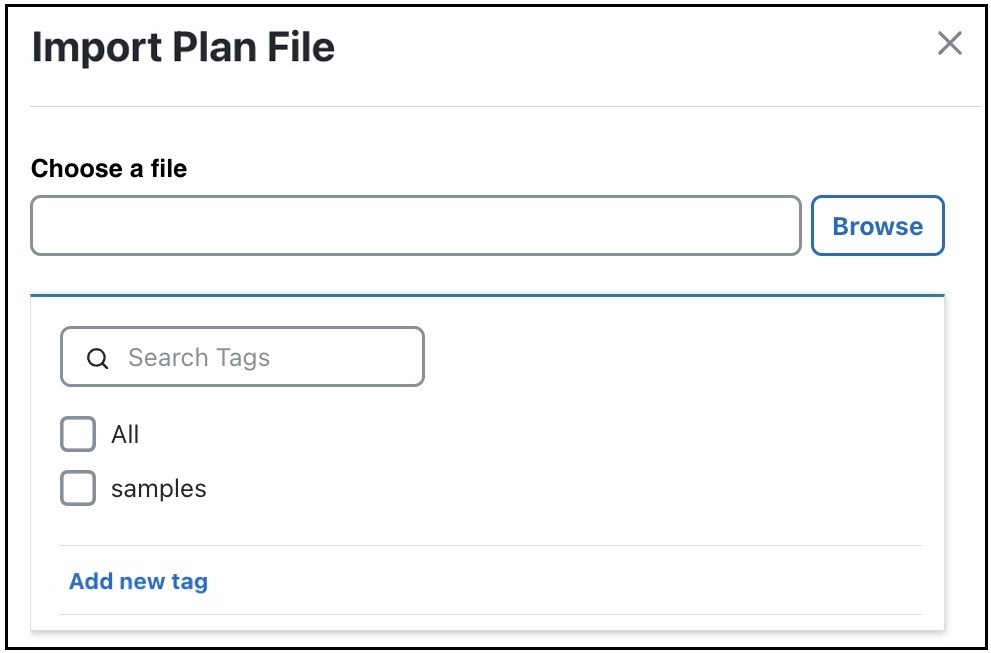Tick the checkbox next to All
991x653 pixels.
click(78, 434)
